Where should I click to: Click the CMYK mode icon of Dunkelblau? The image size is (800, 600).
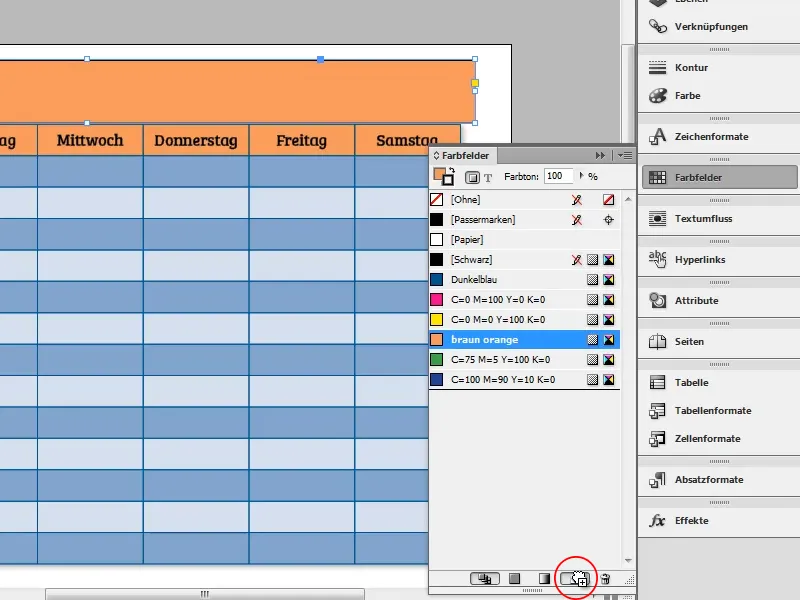[x=609, y=280]
